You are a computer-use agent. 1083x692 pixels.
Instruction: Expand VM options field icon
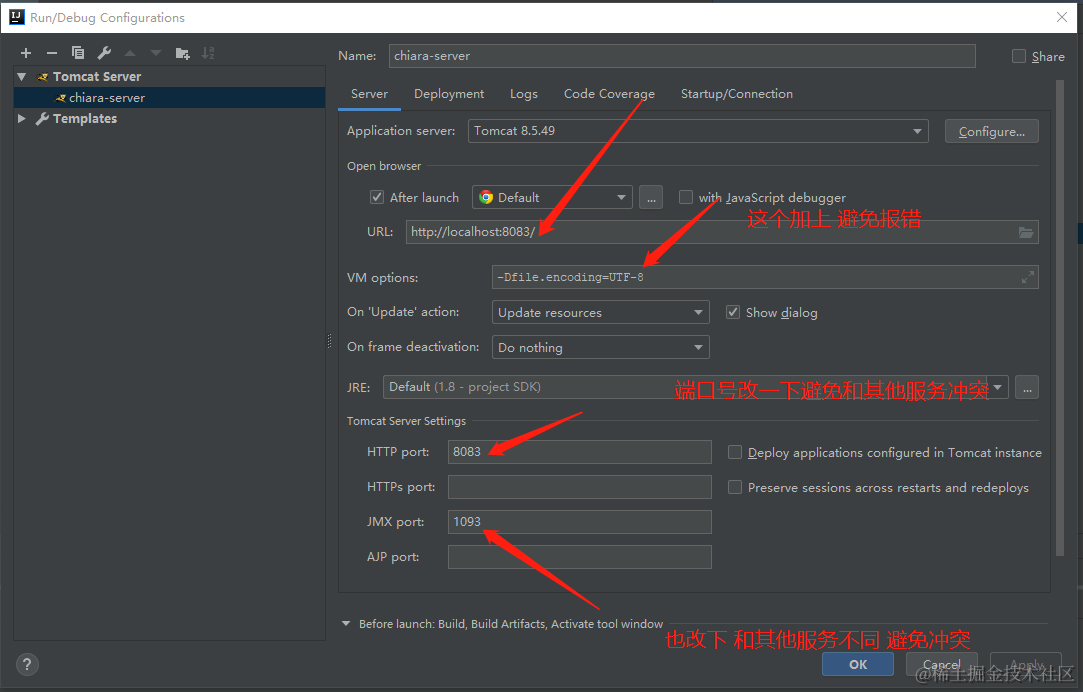(x=1028, y=277)
